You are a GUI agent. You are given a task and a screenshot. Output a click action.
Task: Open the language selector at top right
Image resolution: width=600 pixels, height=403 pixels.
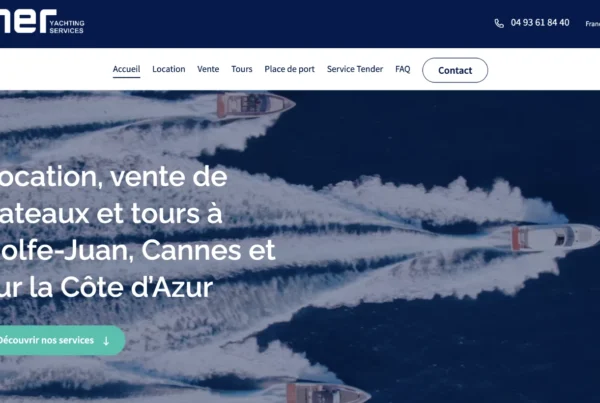pyautogui.click(x=592, y=24)
